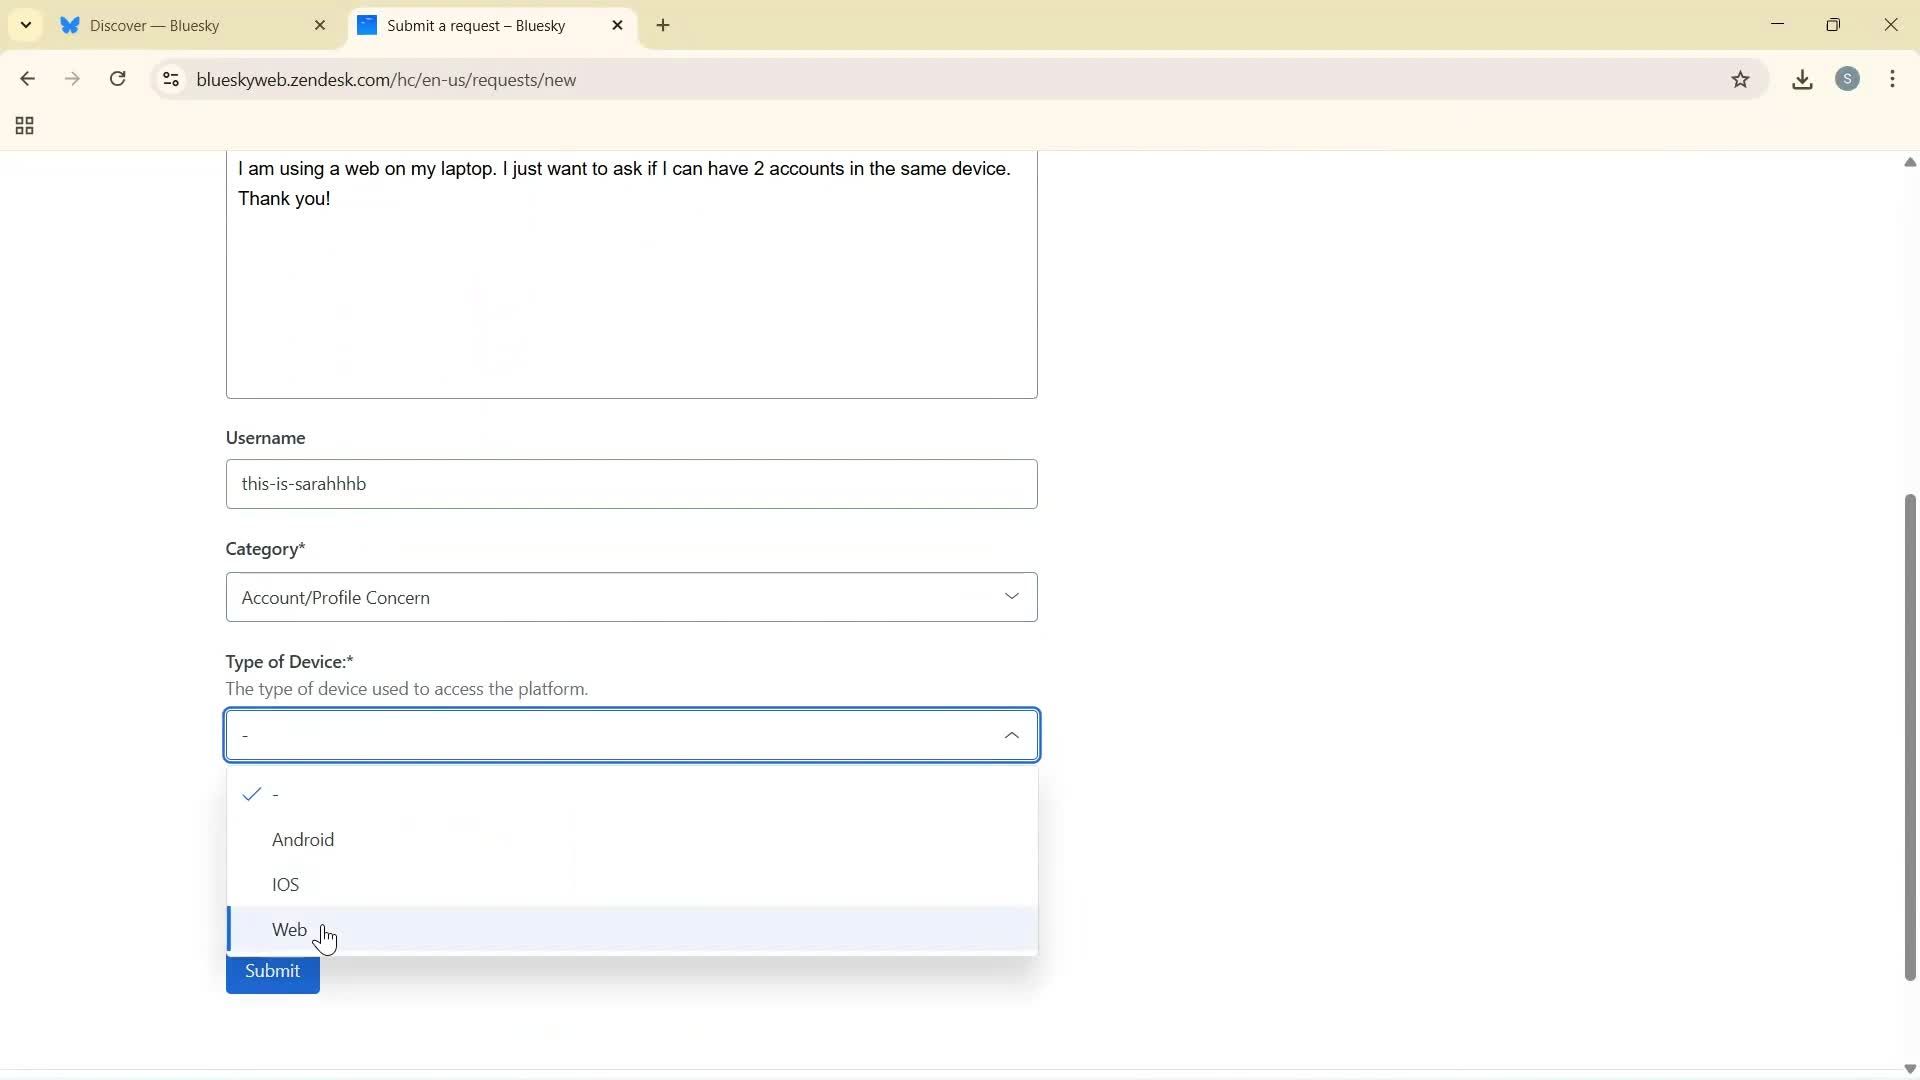Select Web as the device type

[x=289, y=929]
